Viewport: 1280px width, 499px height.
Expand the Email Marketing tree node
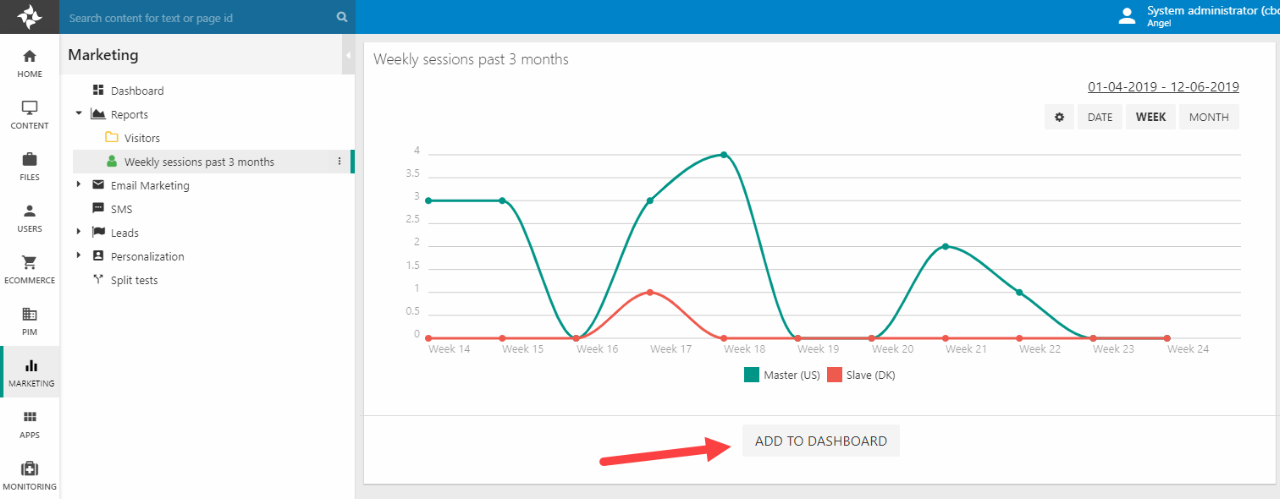pos(79,185)
